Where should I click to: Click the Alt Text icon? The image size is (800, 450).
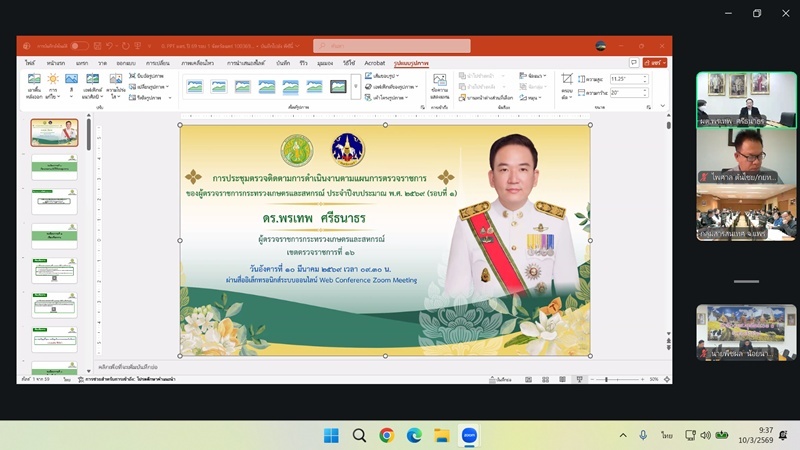pyautogui.click(x=439, y=85)
